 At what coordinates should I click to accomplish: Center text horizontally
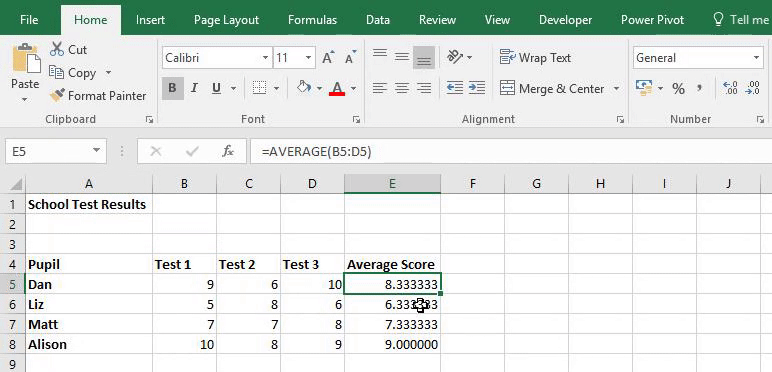pos(402,89)
